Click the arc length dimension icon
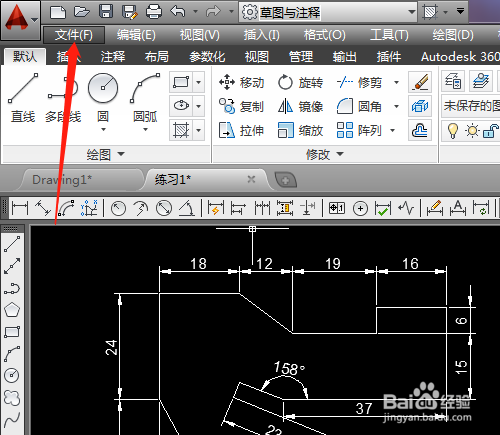The height and width of the screenshot is (435, 500). (x=66, y=208)
